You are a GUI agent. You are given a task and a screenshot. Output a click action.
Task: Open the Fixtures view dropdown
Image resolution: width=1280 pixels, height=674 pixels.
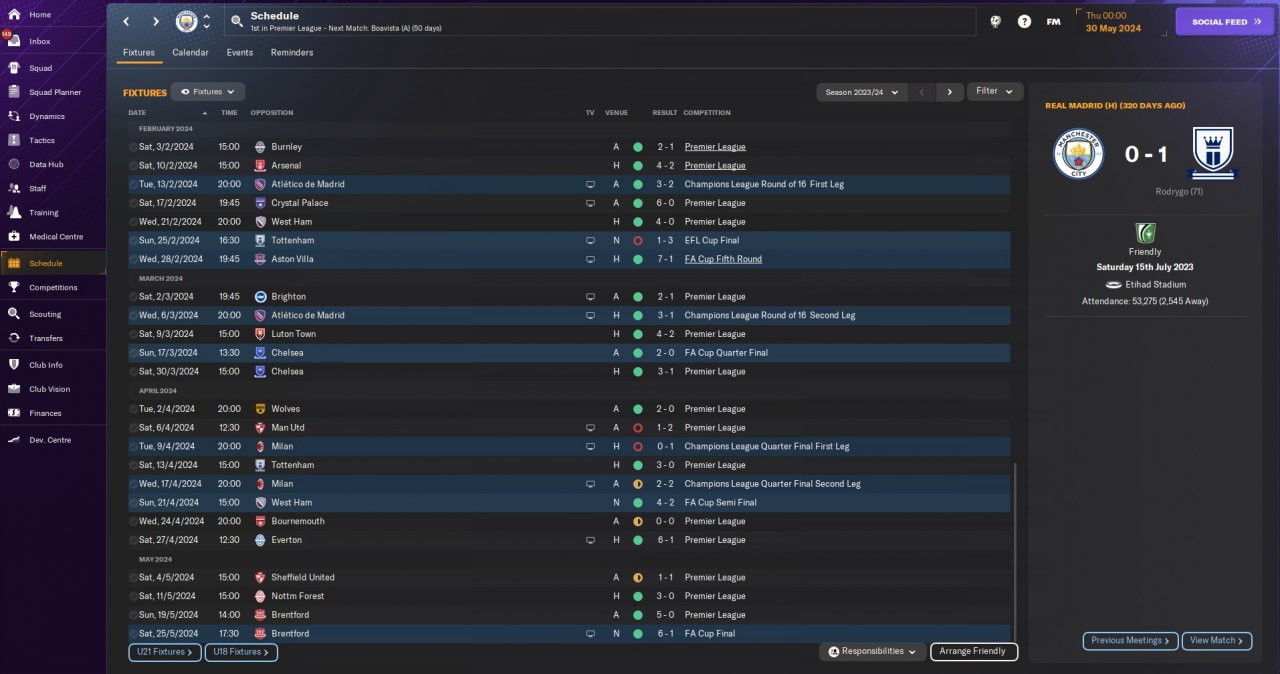(x=208, y=92)
